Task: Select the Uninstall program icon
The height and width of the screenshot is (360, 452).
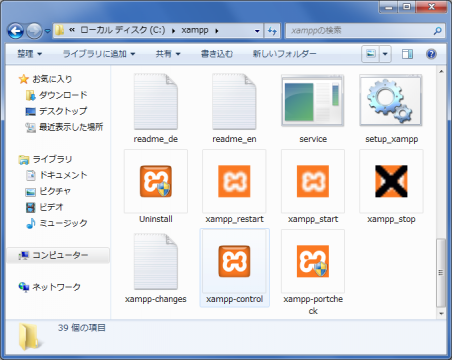Action: 156,181
